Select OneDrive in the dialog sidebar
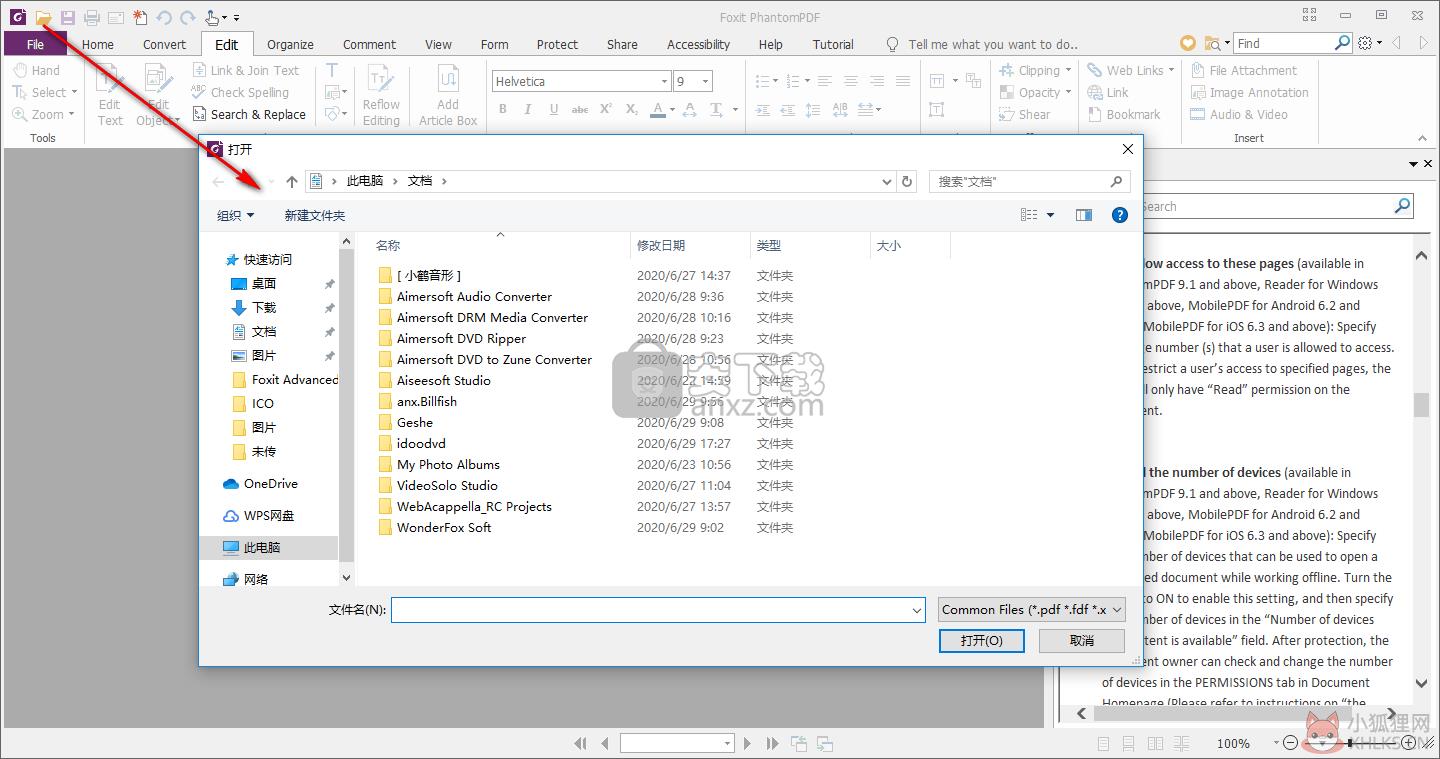Image resolution: width=1440 pixels, height=759 pixels. point(260,483)
